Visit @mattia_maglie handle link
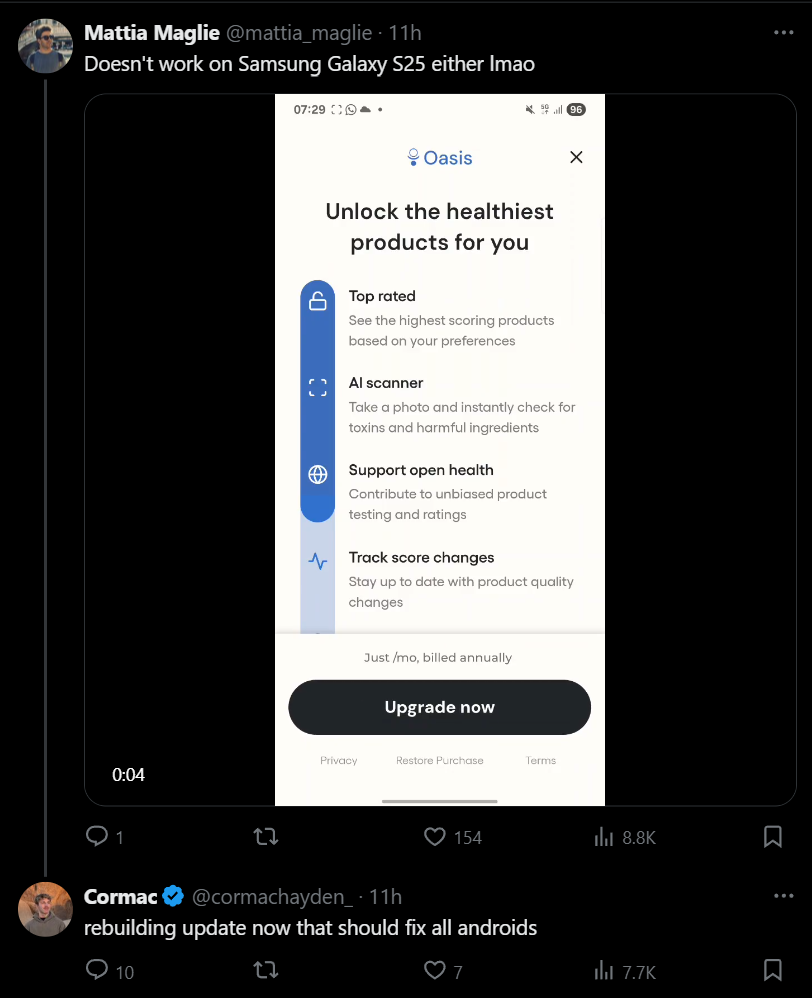 (x=299, y=32)
